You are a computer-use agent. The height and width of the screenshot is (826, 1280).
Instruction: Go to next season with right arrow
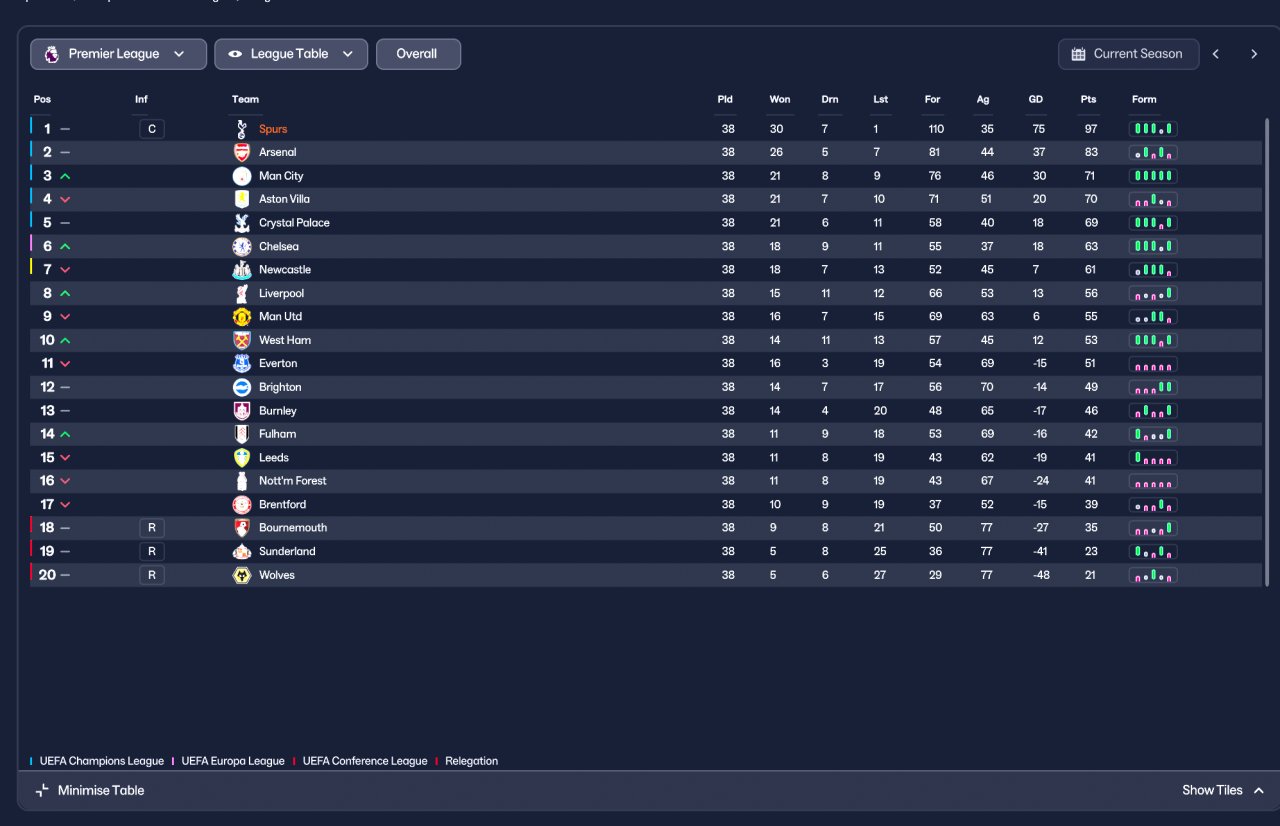(x=1254, y=54)
